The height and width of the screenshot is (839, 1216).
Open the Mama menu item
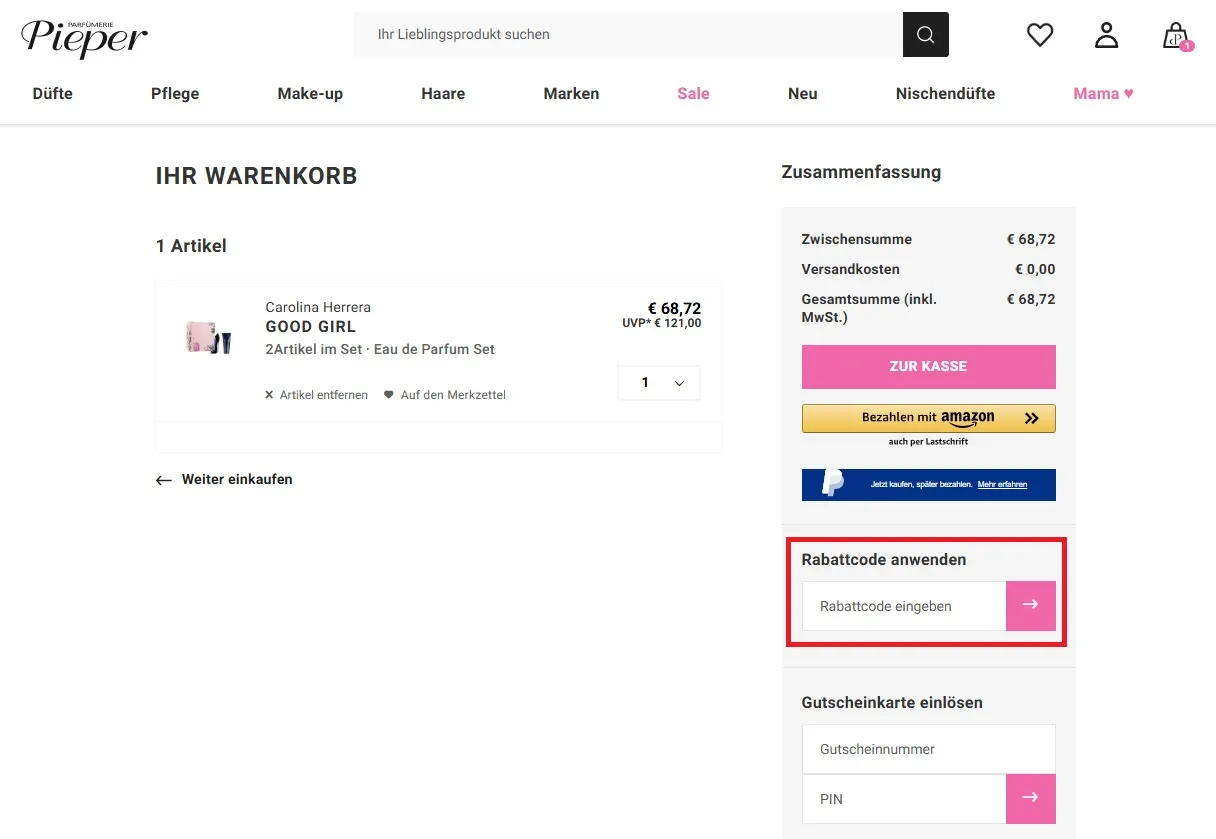point(1102,93)
